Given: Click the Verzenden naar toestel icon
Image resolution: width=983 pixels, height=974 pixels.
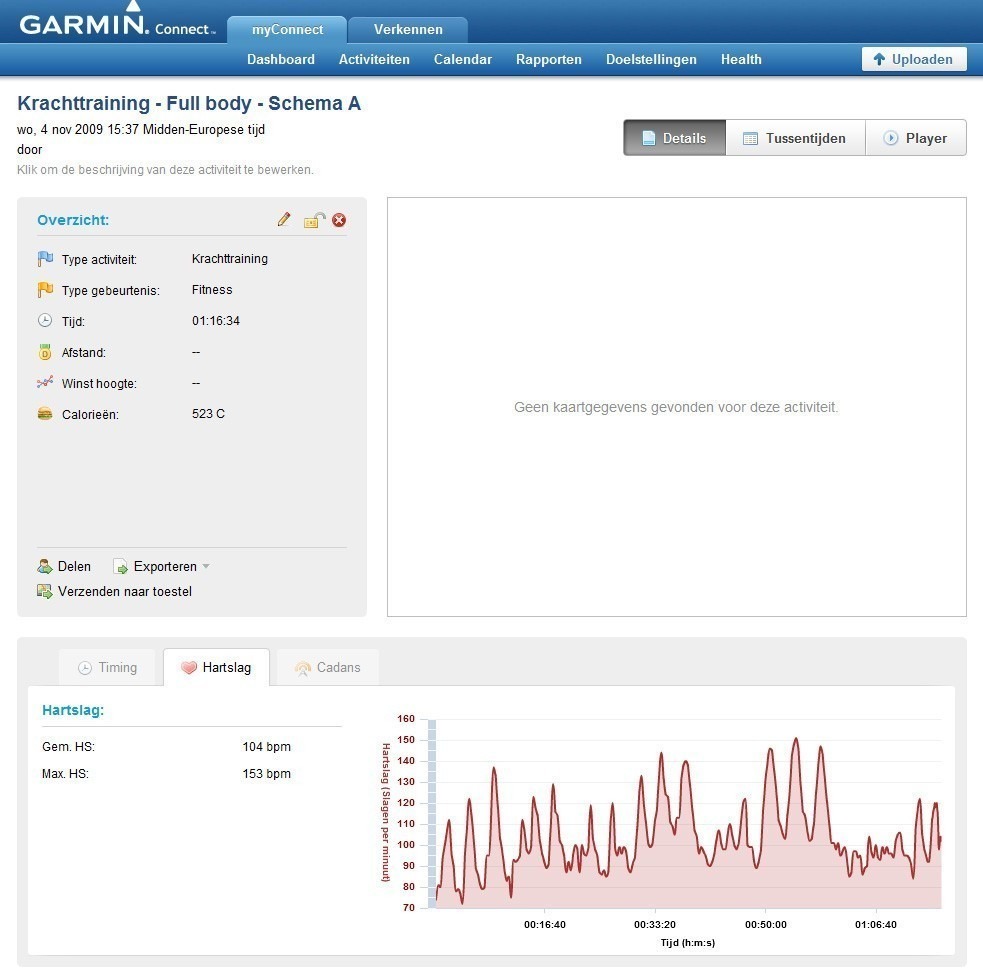Looking at the screenshot, I should point(45,591).
